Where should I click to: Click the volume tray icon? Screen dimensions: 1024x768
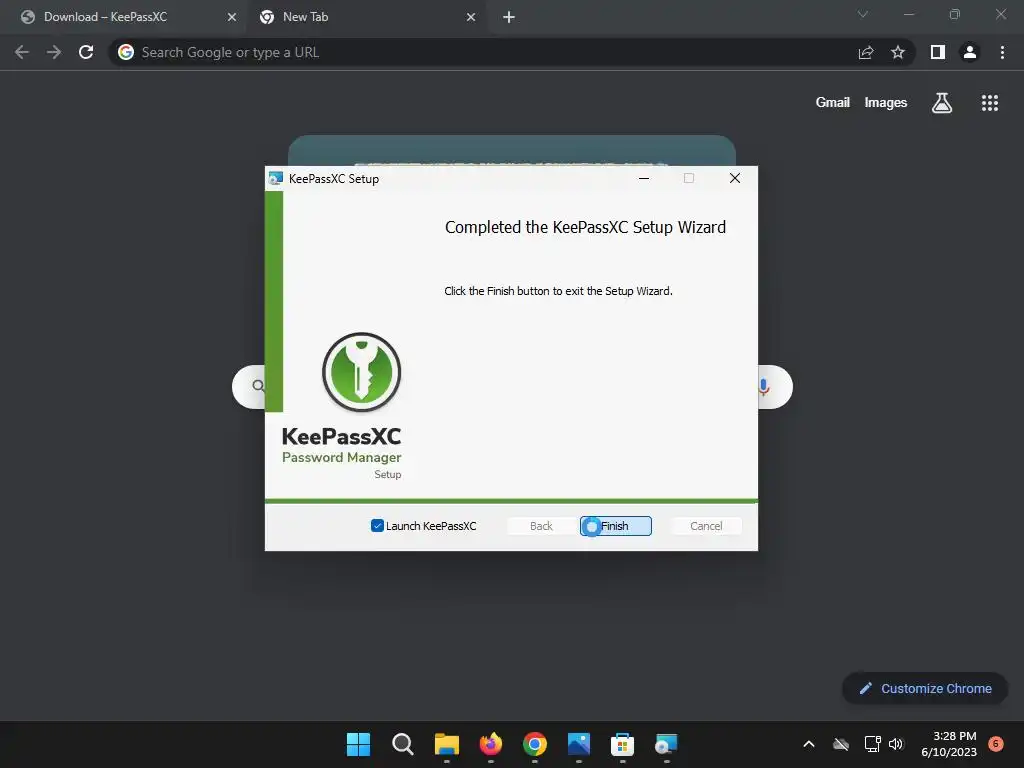click(x=896, y=744)
